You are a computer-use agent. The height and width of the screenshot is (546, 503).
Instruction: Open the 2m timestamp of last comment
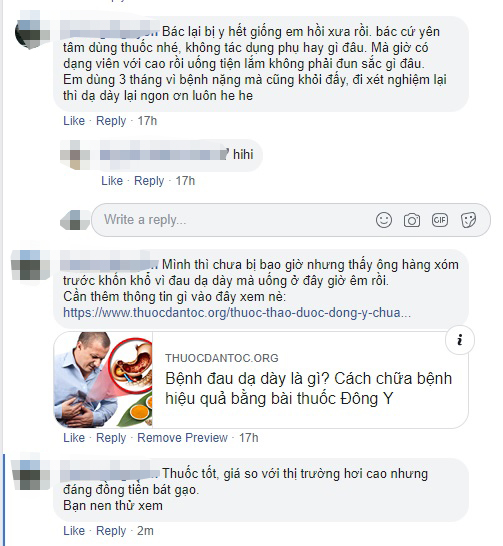click(x=146, y=531)
